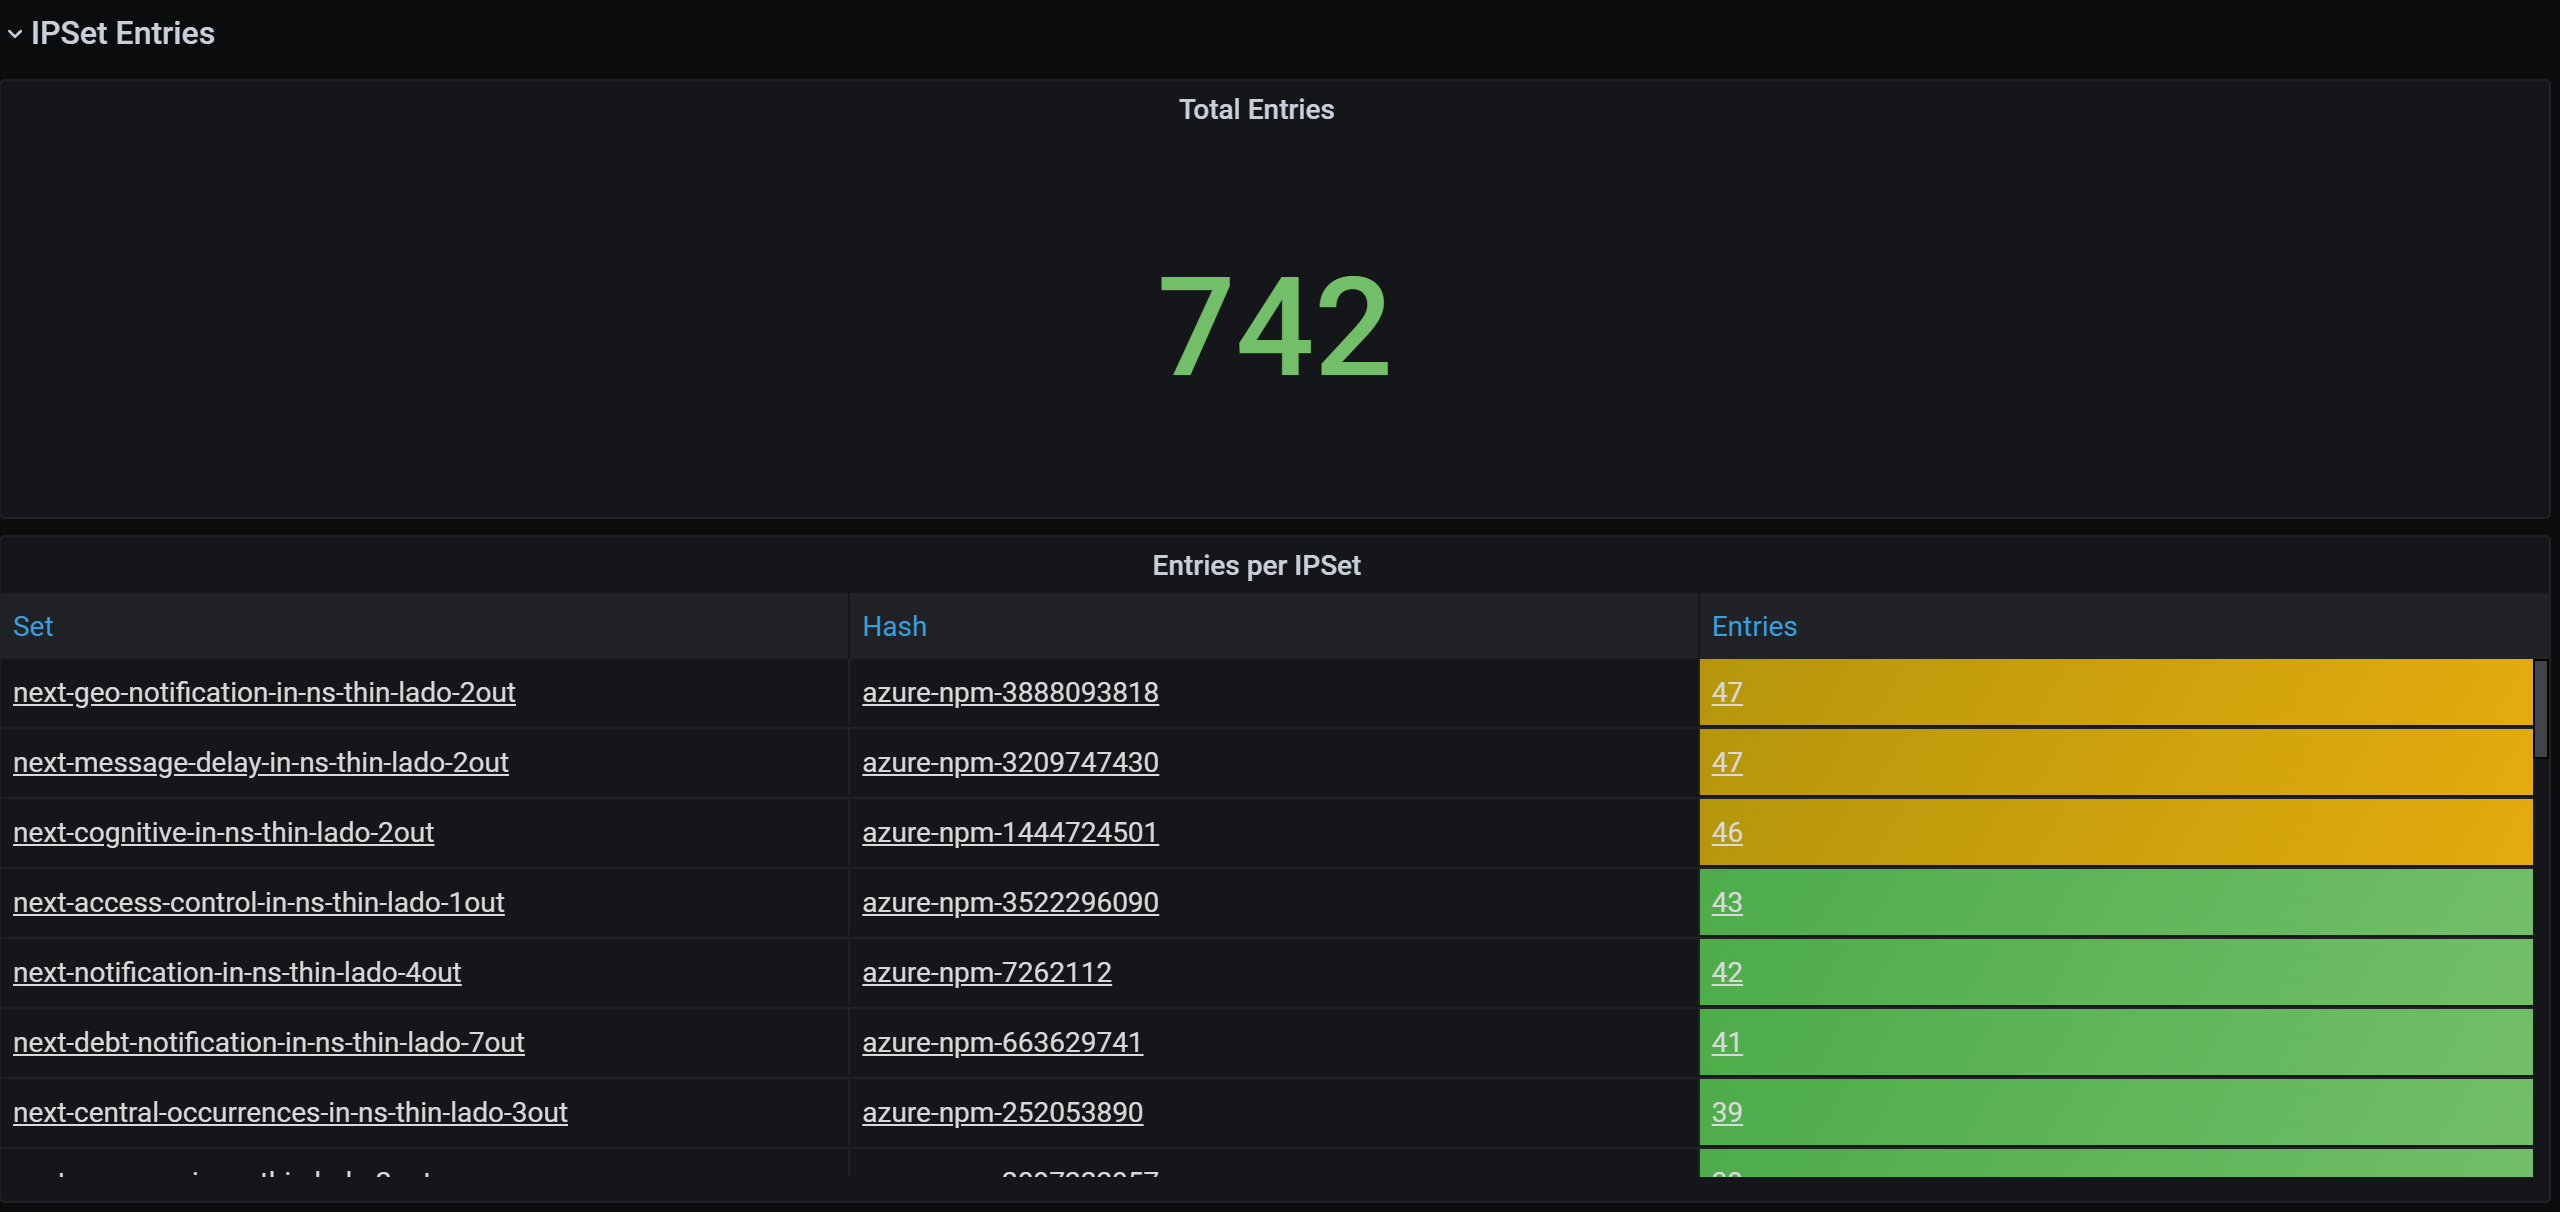This screenshot has width=2560, height=1212.
Task: Click hash azure-npm-3209747430
Action: [1010, 763]
